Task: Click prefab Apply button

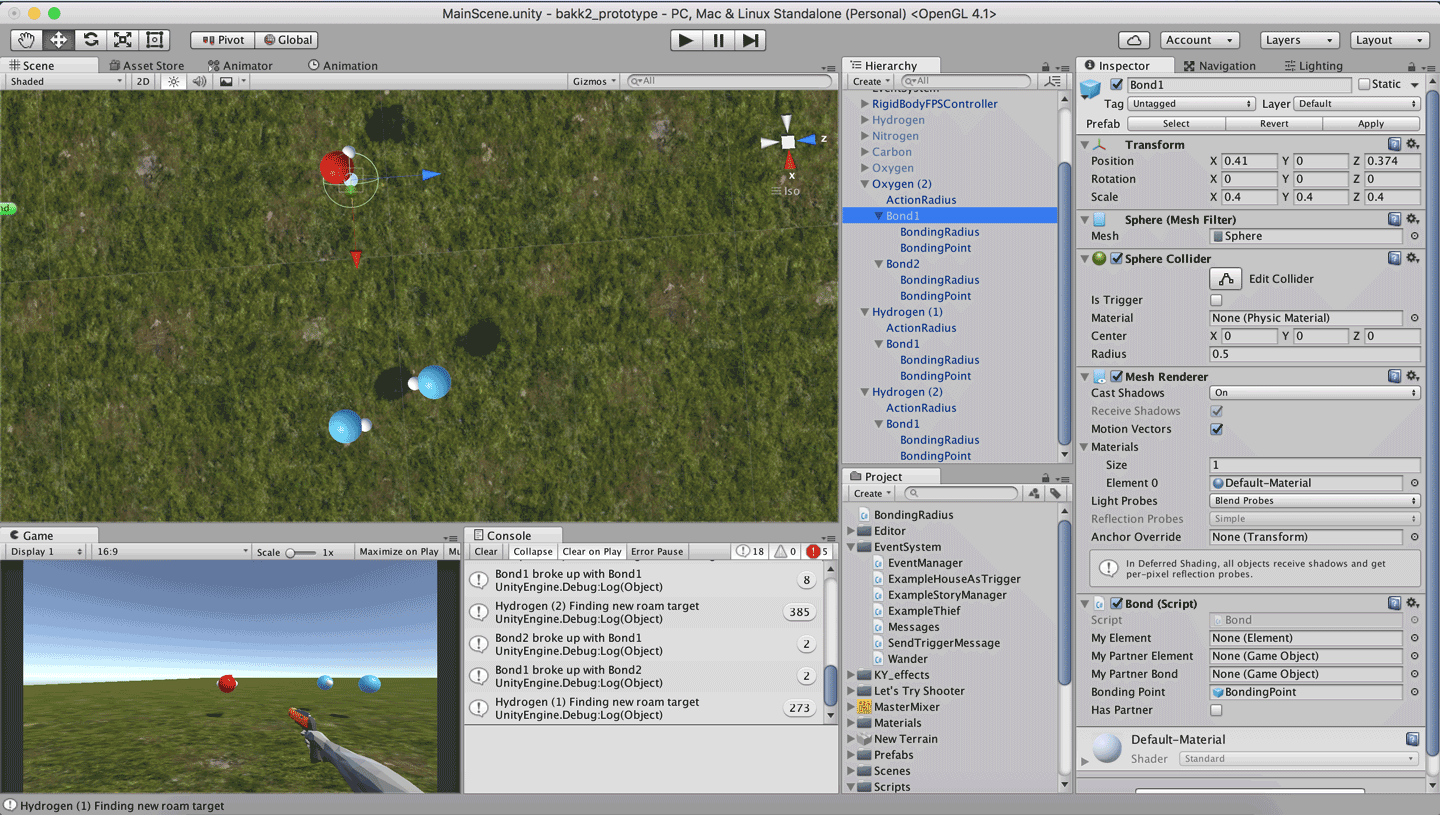Action: (x=1371, y=124)
